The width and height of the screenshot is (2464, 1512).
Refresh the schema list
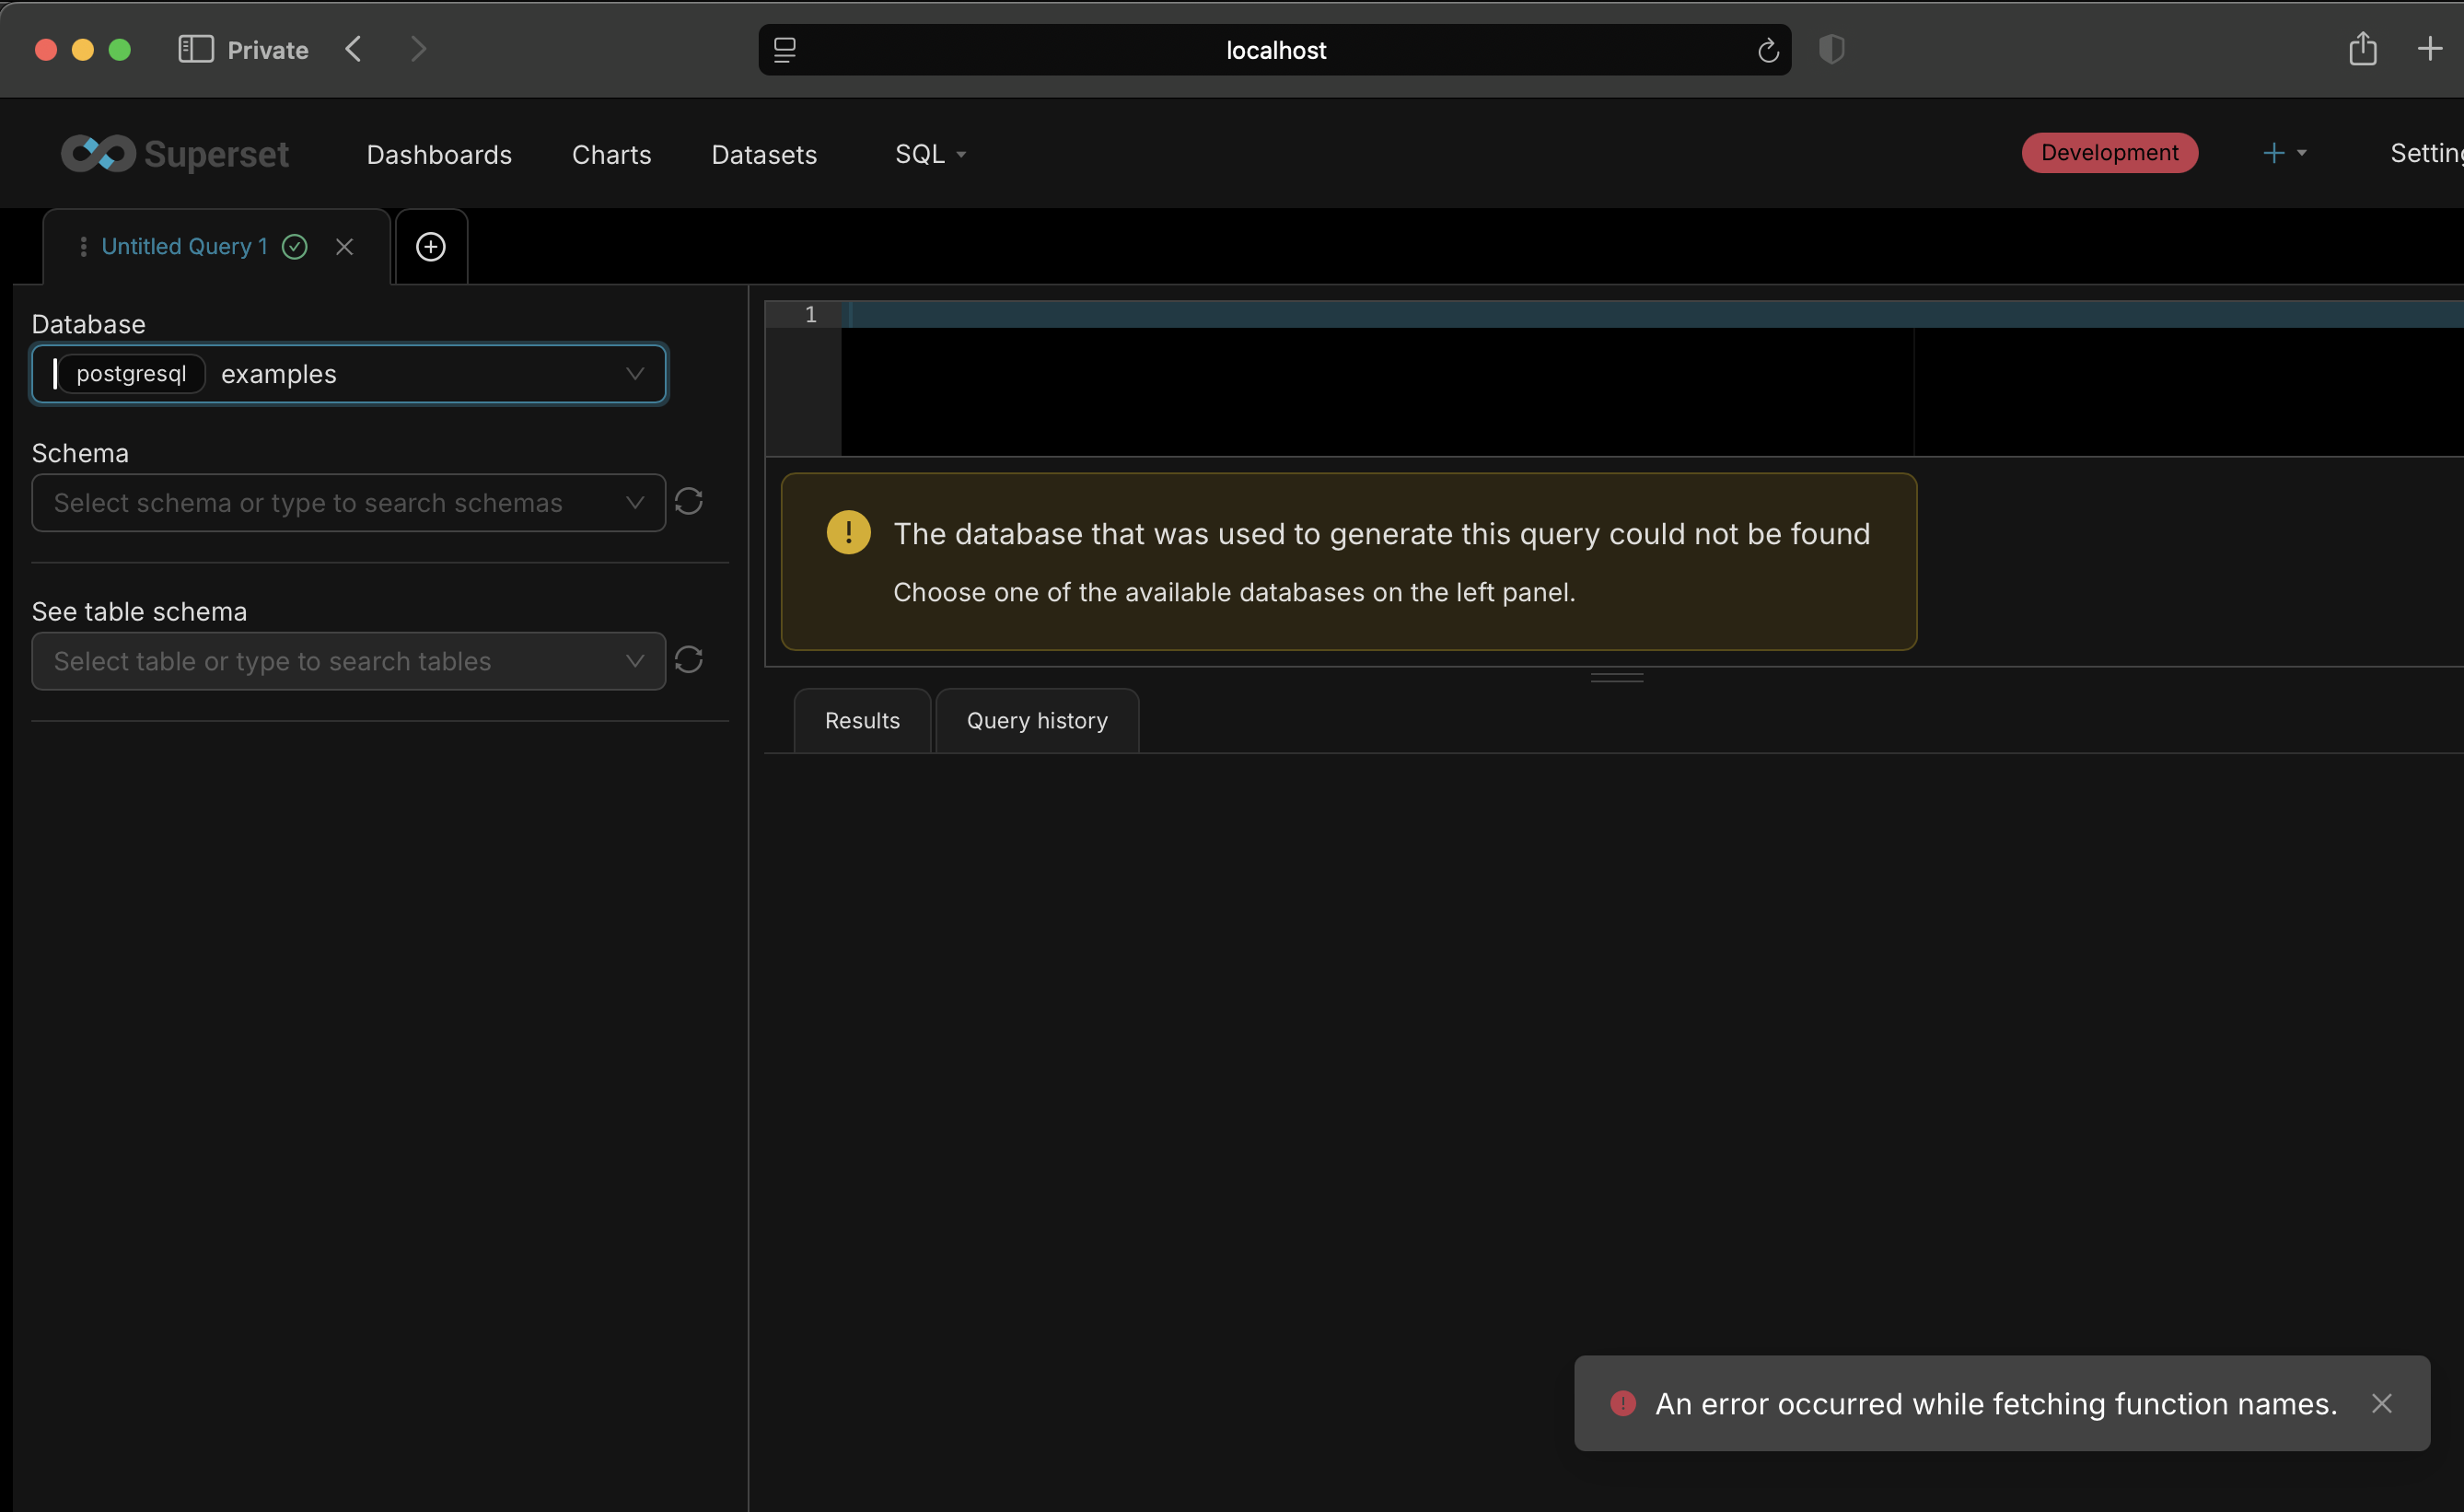689,501
